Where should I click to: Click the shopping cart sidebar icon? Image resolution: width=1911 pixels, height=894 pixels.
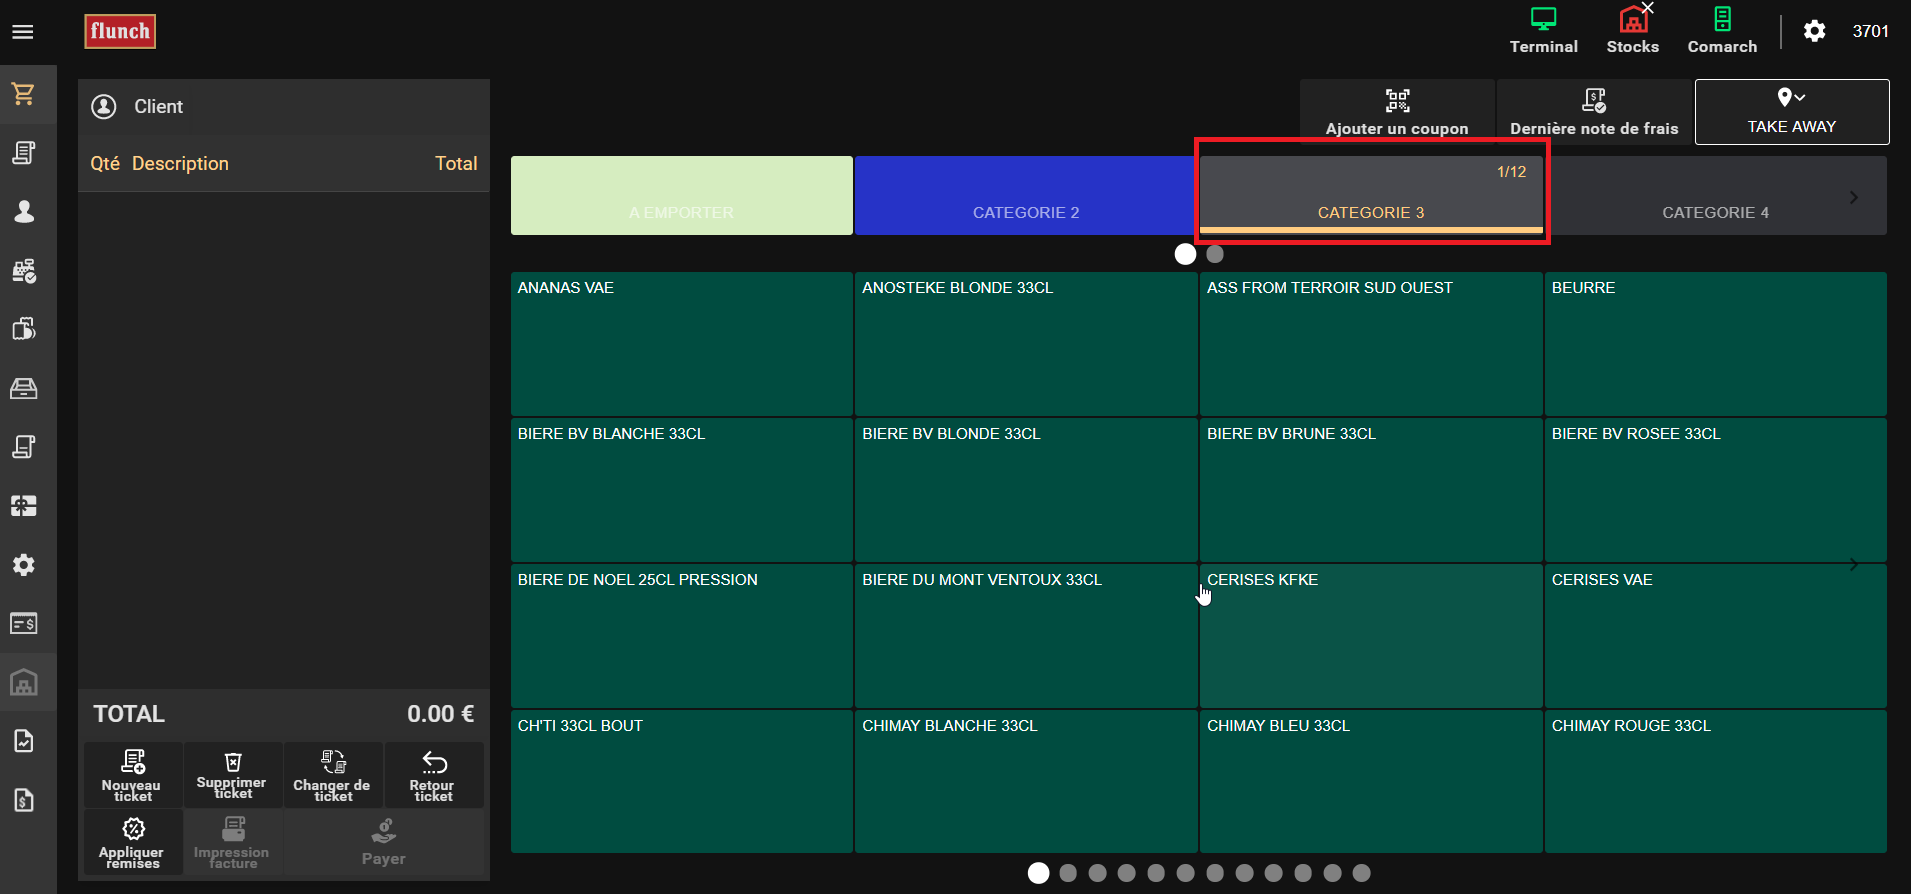pos(24,94)
